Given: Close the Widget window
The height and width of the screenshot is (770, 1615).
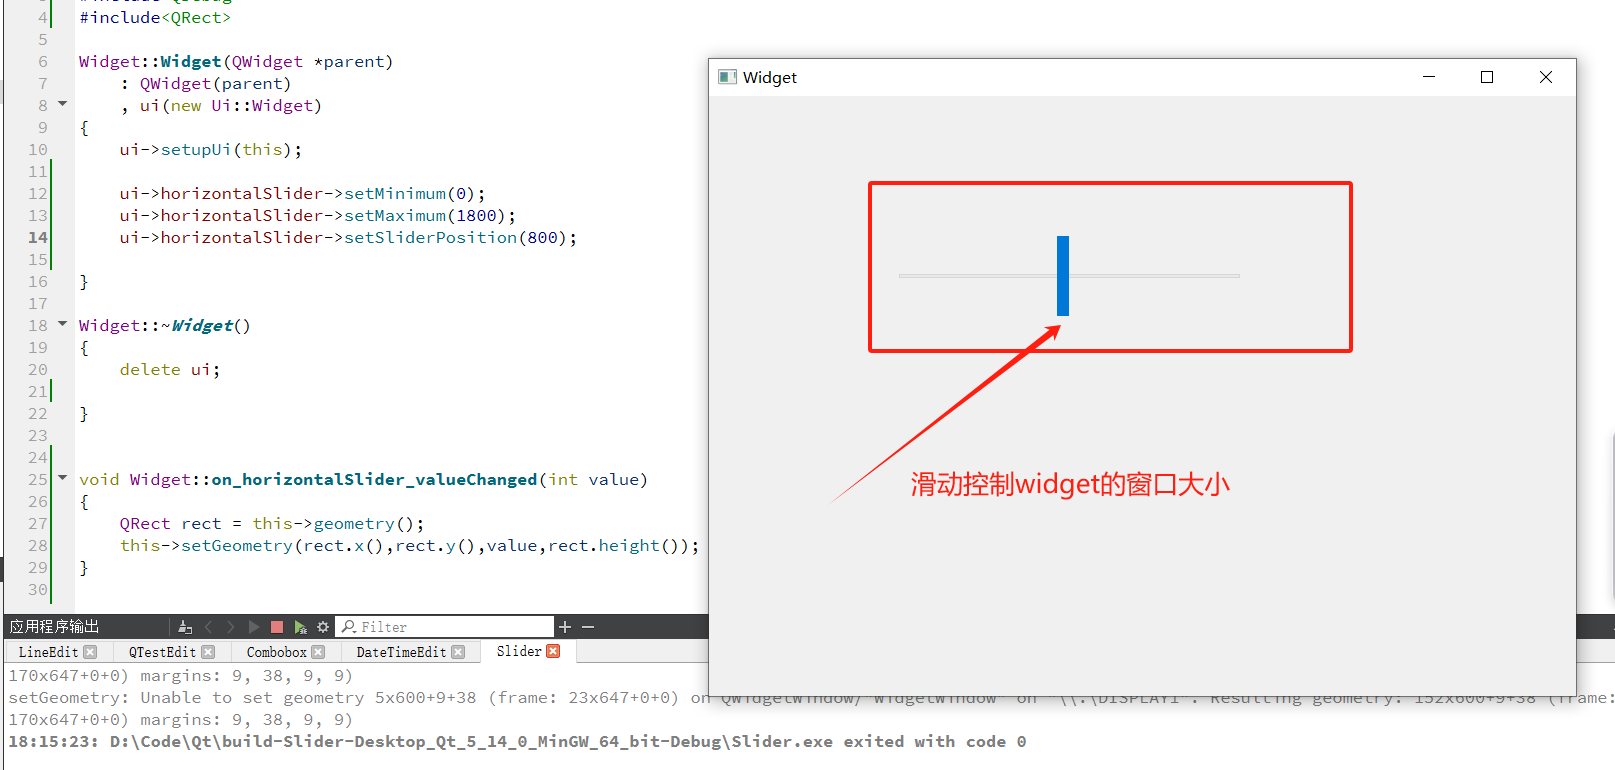Looking at the screenshot, I should pos(1546,77).
